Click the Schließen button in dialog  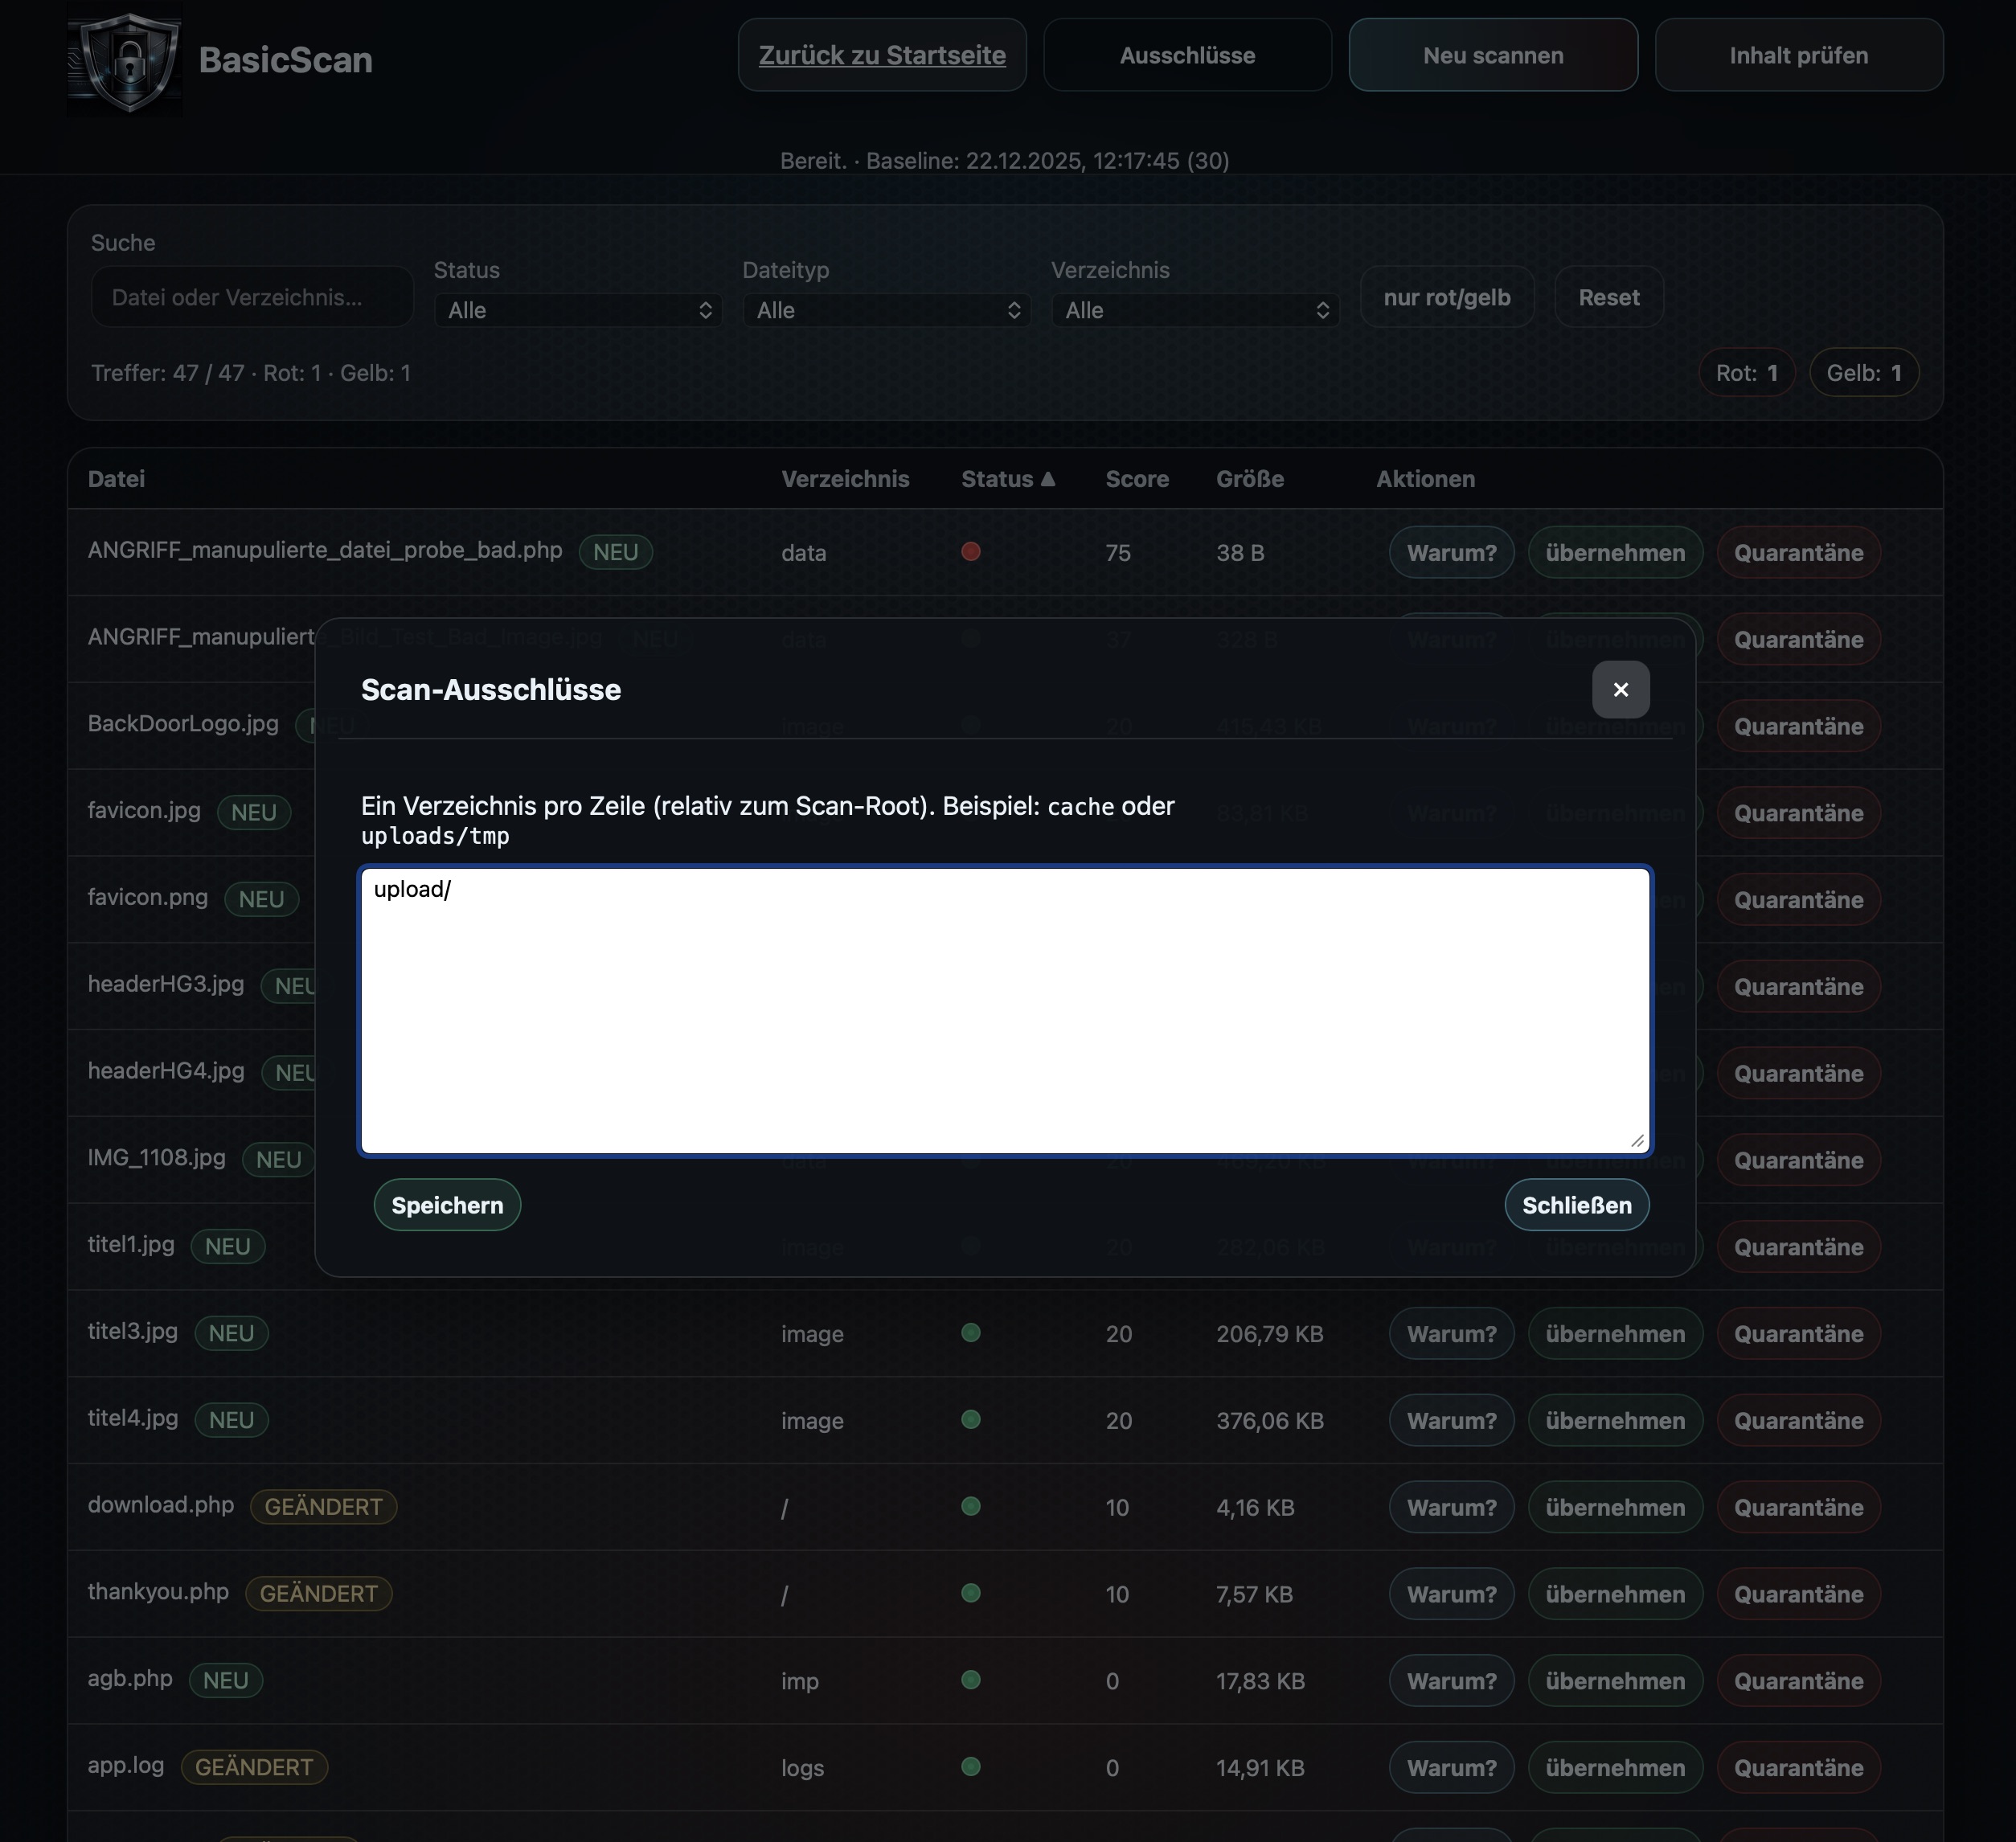pyautogui.click(x=1576, y=1205)
